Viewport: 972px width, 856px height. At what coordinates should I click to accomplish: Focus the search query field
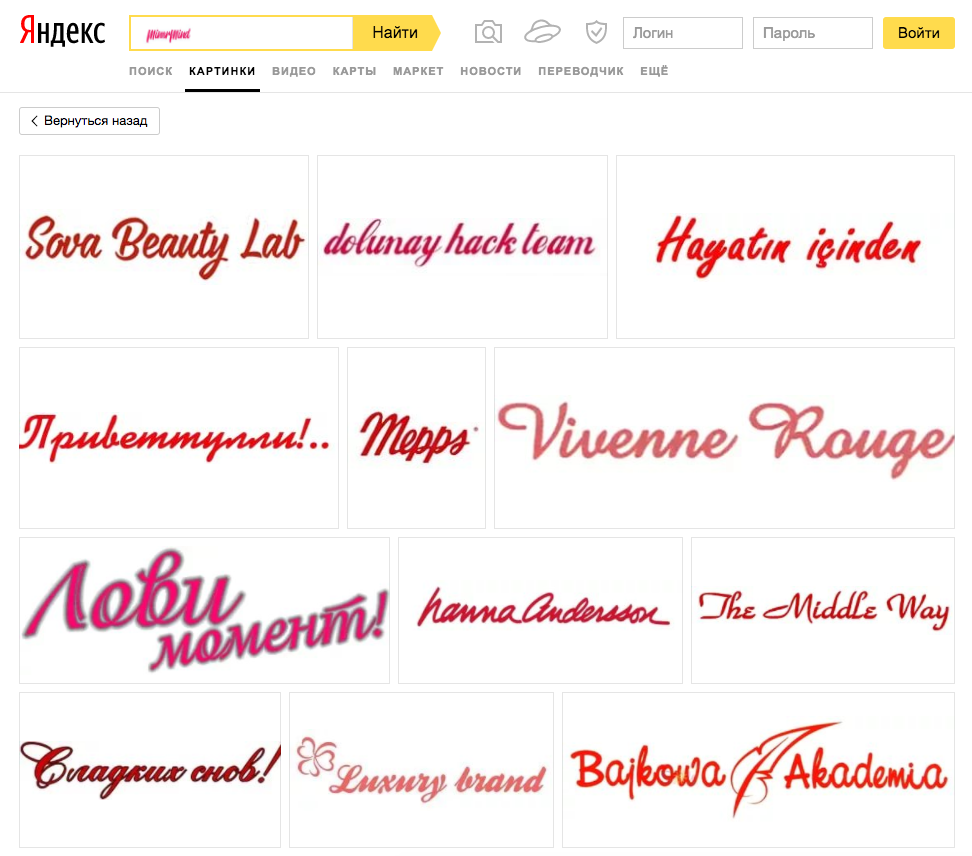pos(241,33)
